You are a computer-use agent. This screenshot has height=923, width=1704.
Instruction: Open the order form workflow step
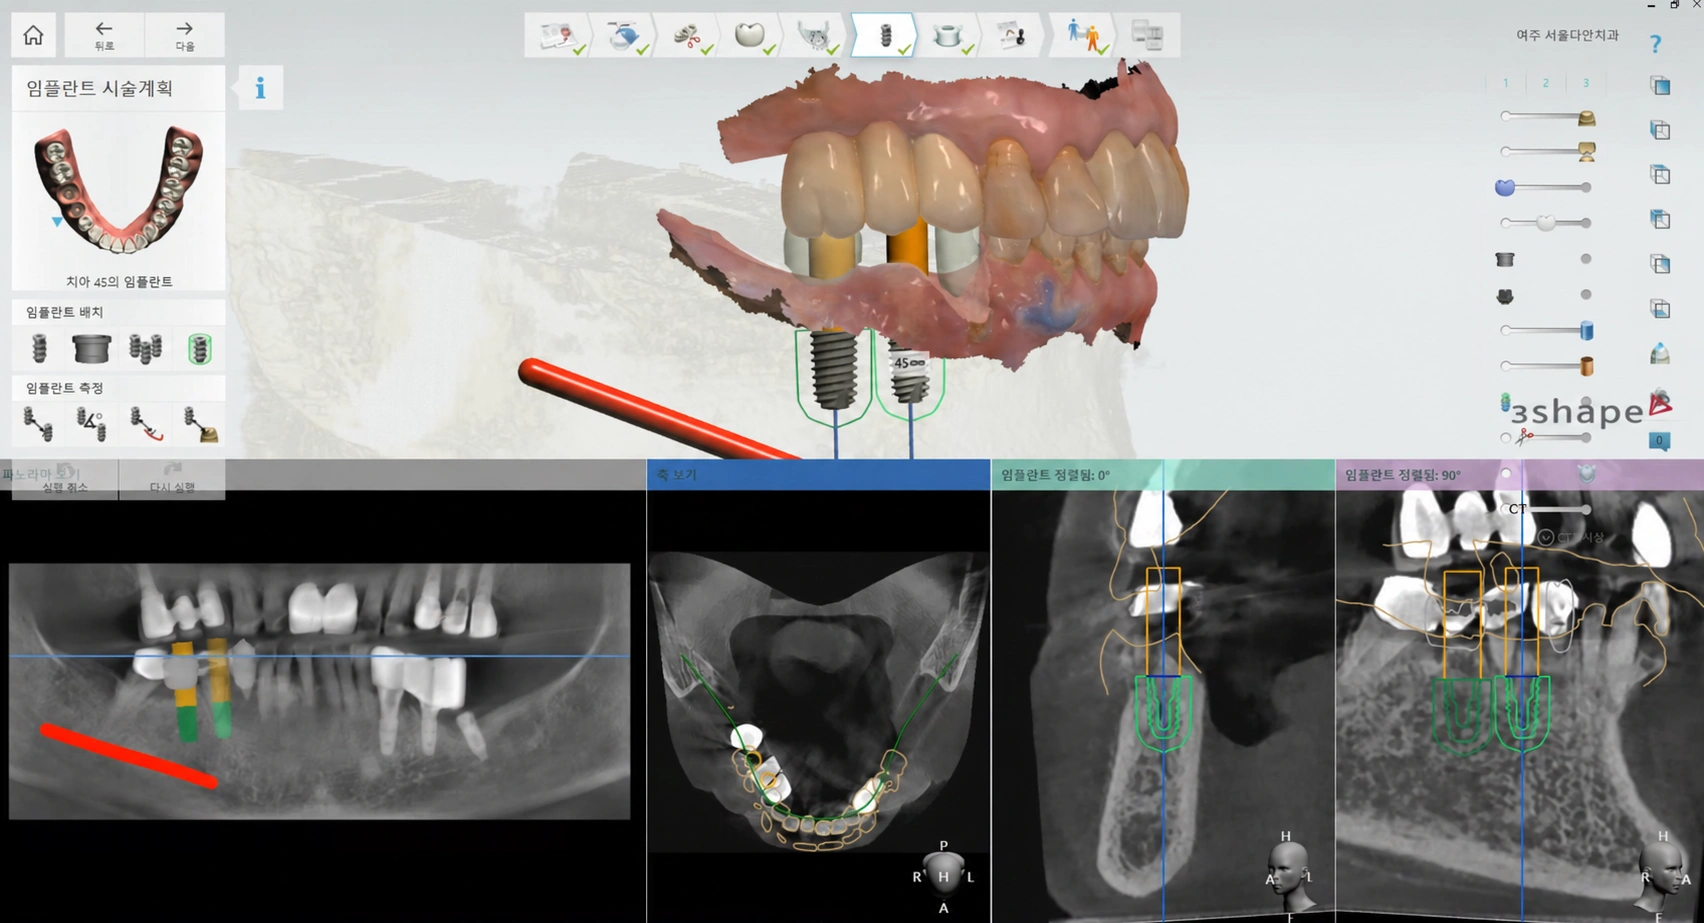coord(557,36)
